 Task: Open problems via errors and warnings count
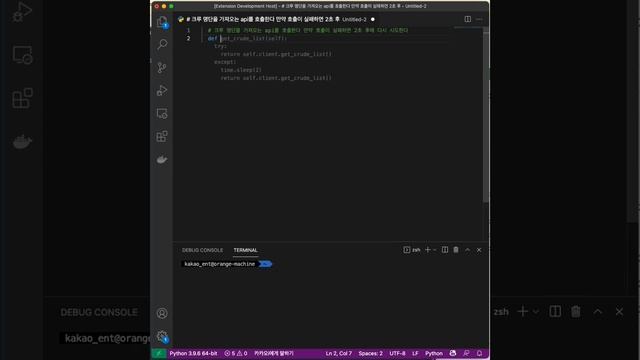(x=236, y=353)
